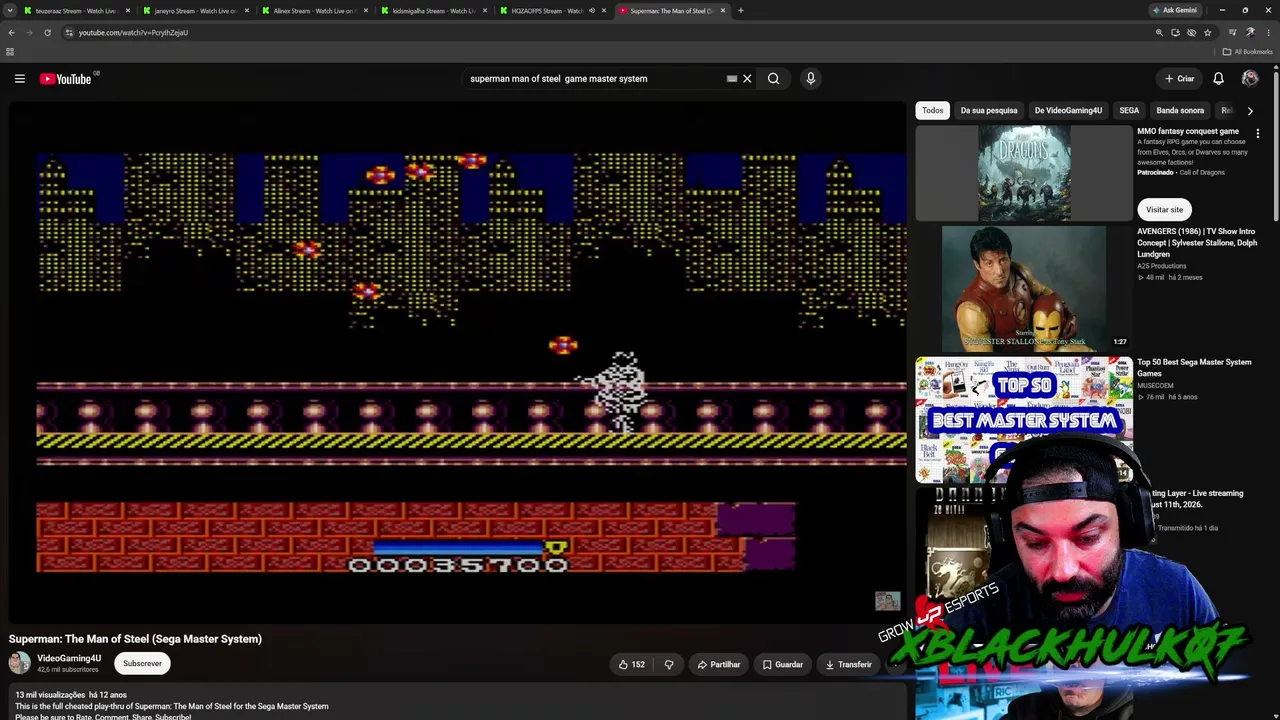
Task: Click the MMO fantasy conquest game ad title
Action: point(1188,131)
